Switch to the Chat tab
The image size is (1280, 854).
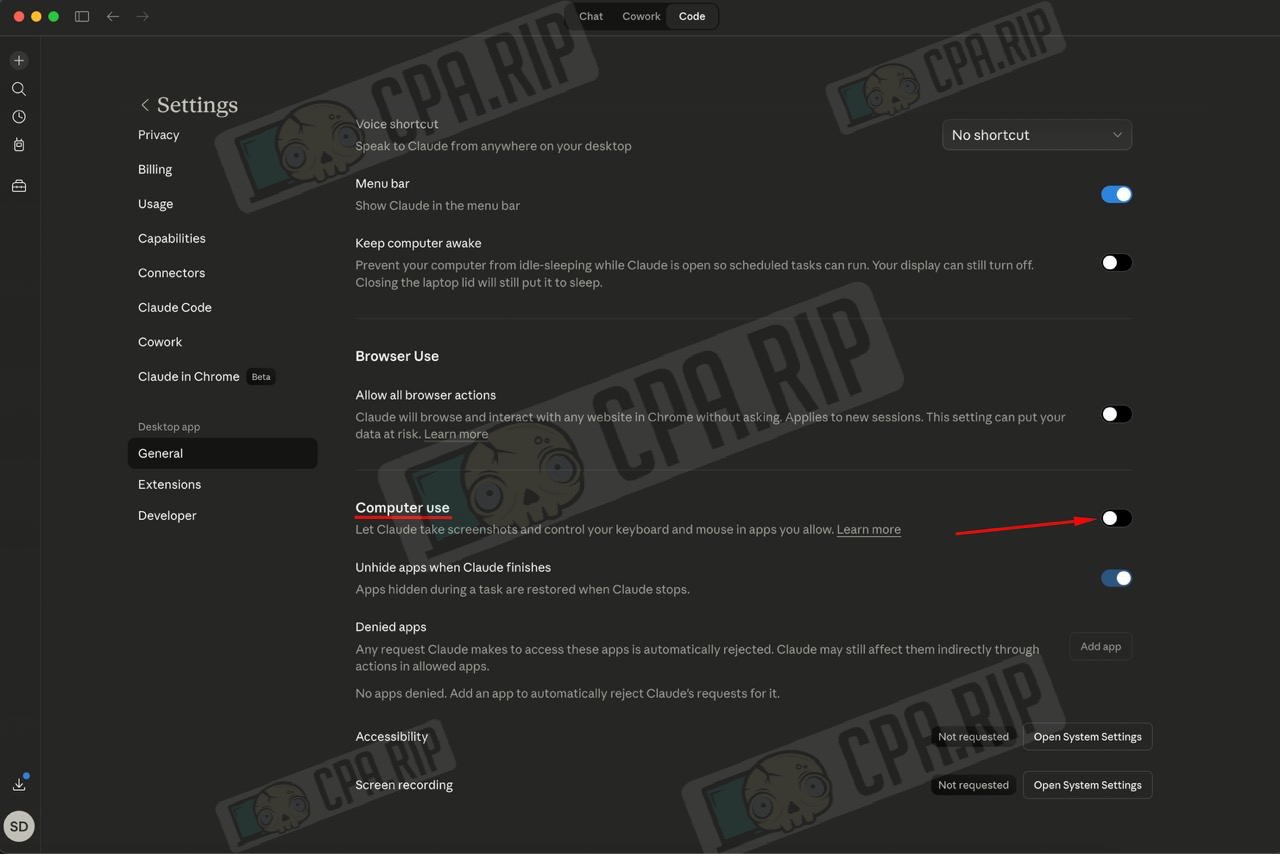click(591, 16)
